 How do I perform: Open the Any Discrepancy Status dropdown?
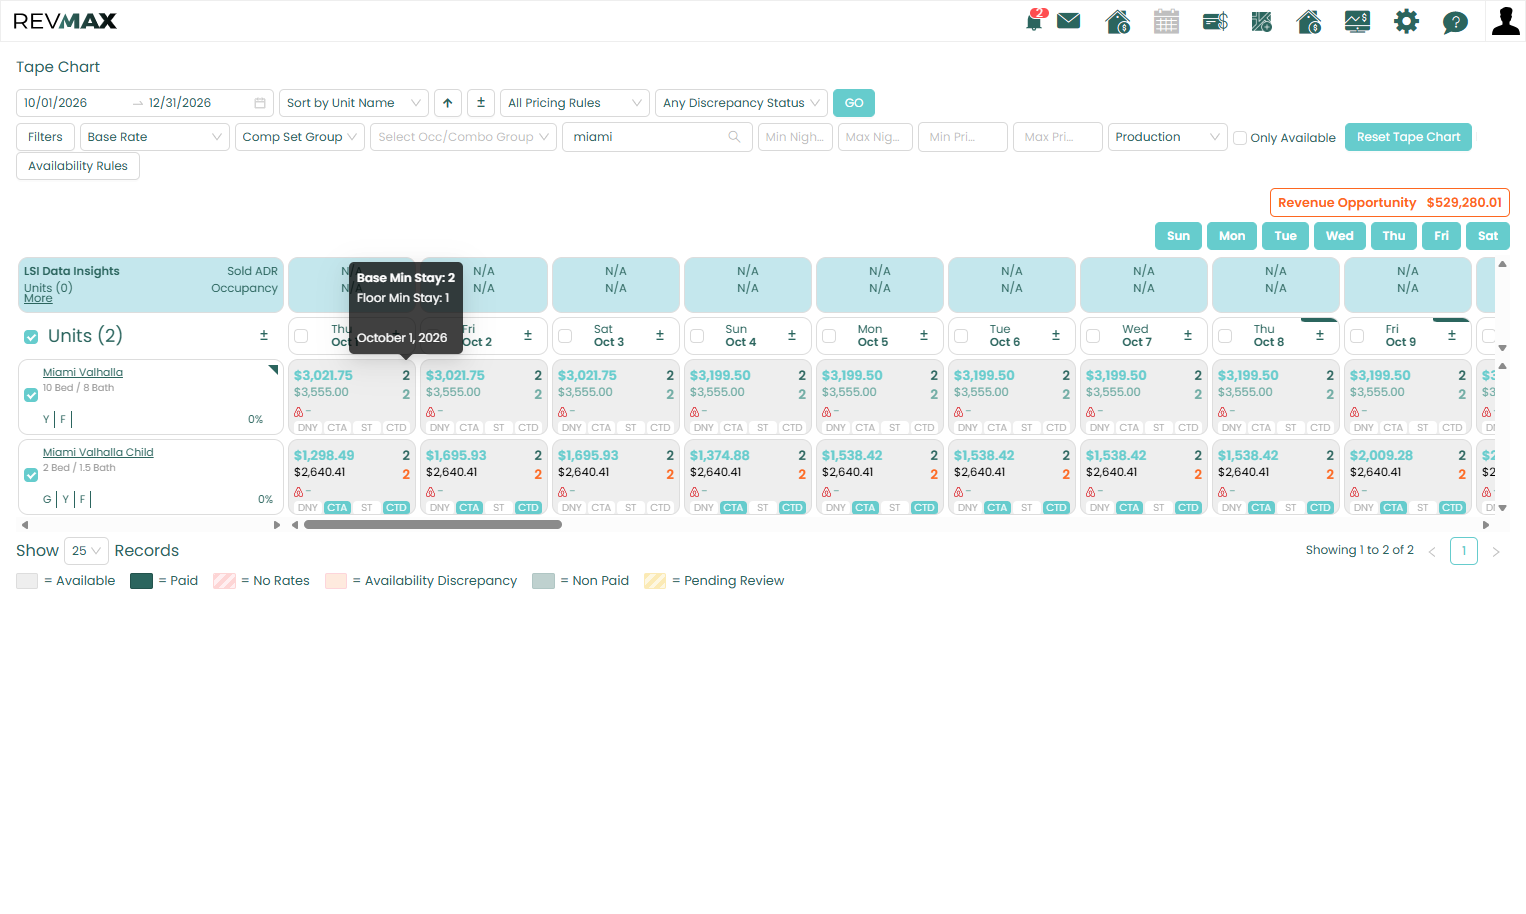tap(741, 103)
